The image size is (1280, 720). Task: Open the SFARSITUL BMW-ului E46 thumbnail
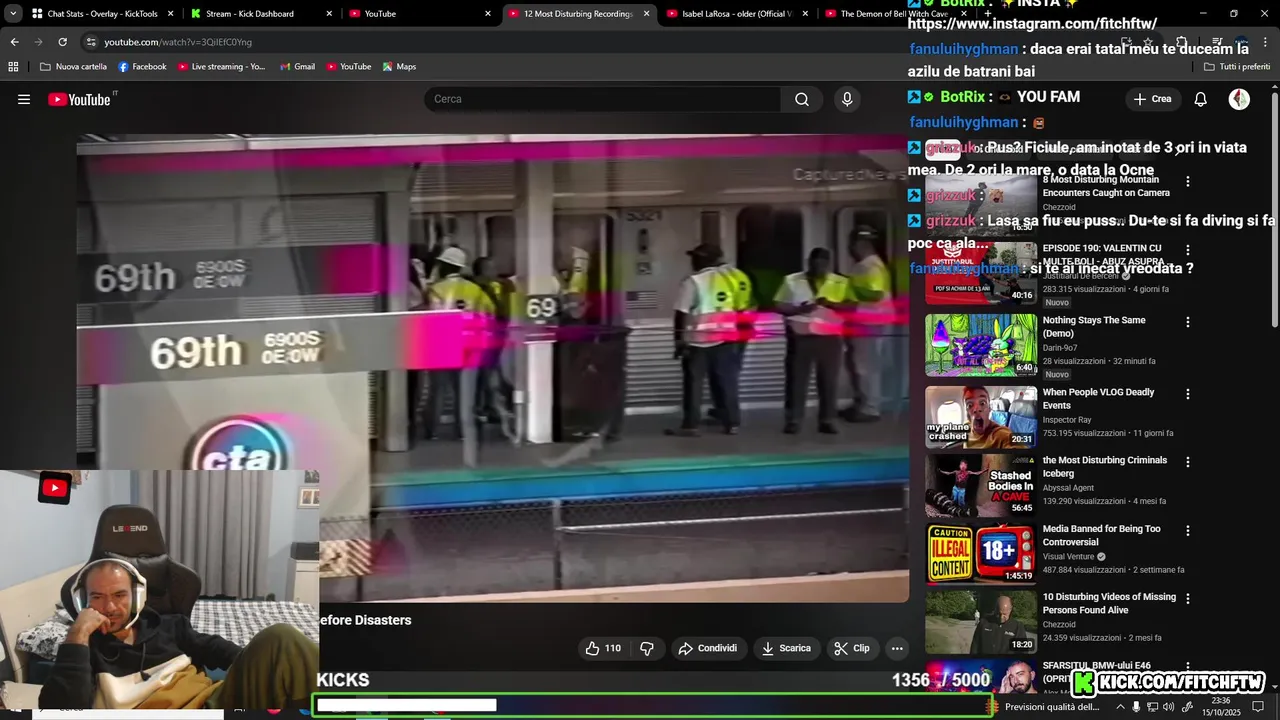981,677
